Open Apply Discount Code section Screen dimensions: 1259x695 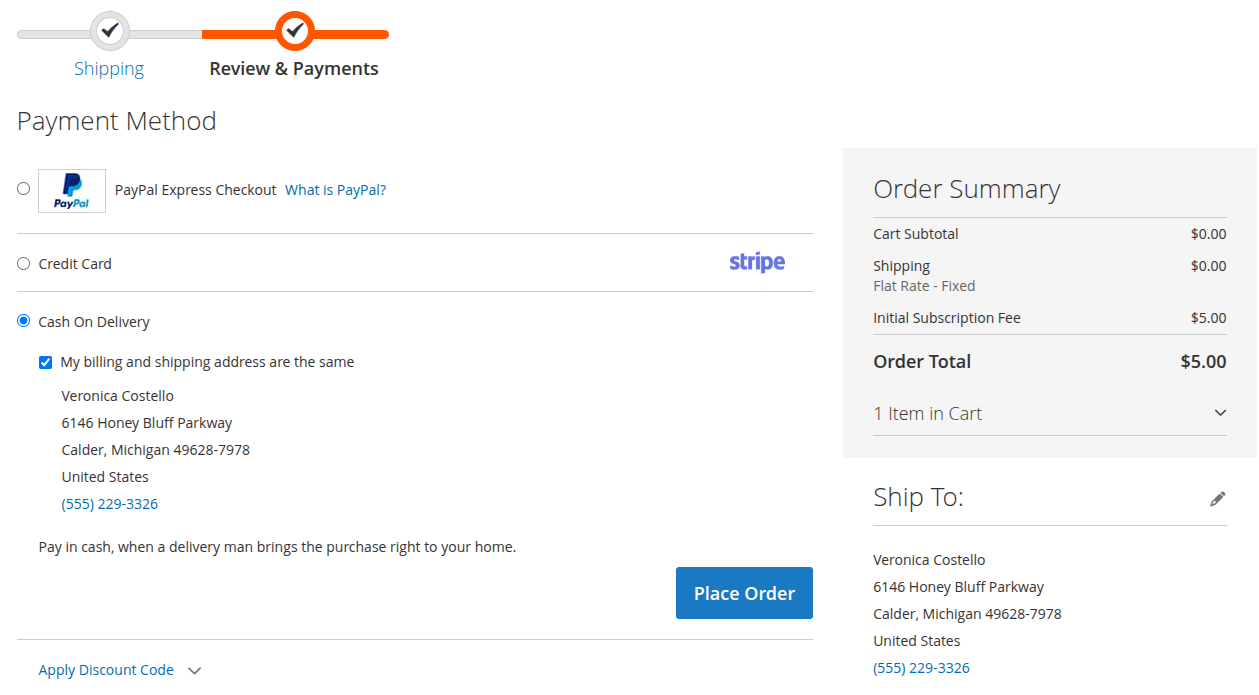point(106,670)
